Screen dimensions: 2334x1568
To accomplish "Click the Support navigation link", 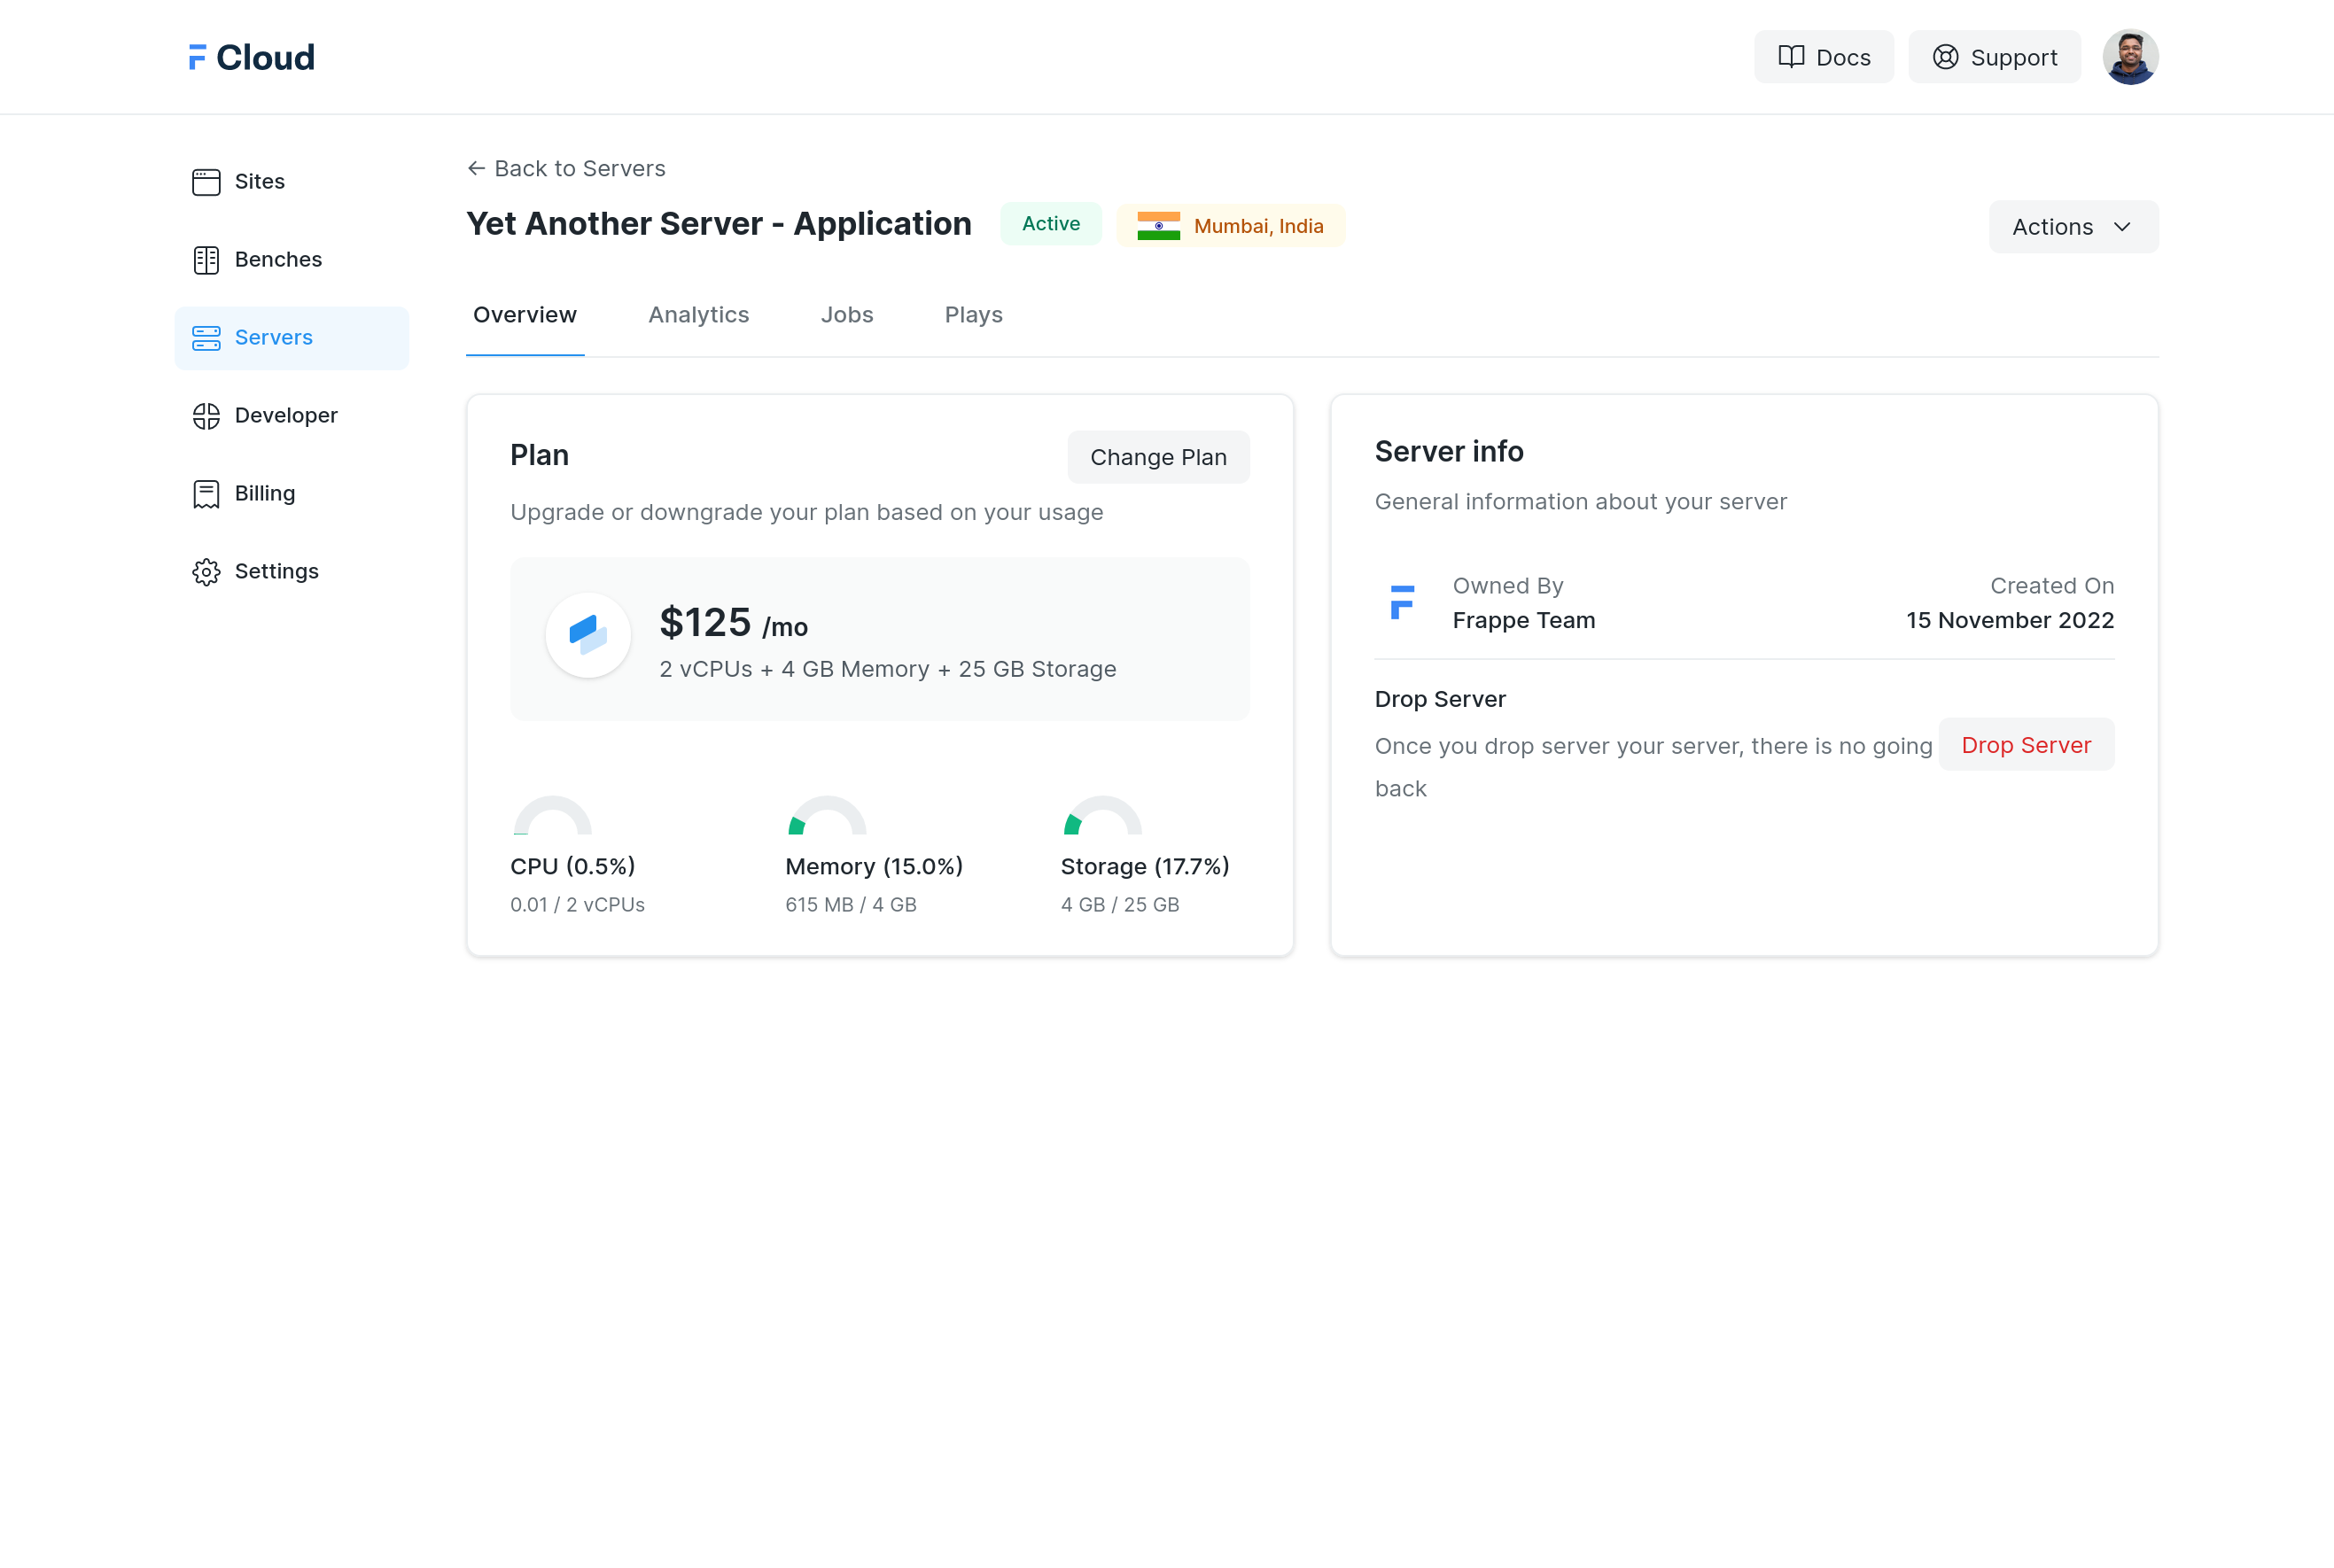I will (1995, 56).
